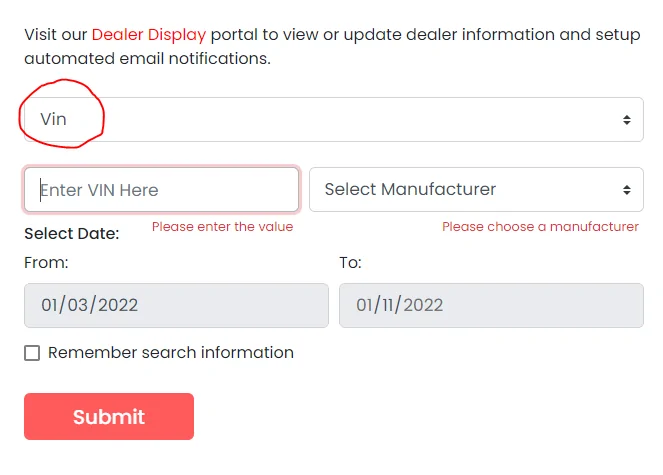Open the Dealer Display portal link
The height and width of the screenshot is (475, 663).
[148, 34]
